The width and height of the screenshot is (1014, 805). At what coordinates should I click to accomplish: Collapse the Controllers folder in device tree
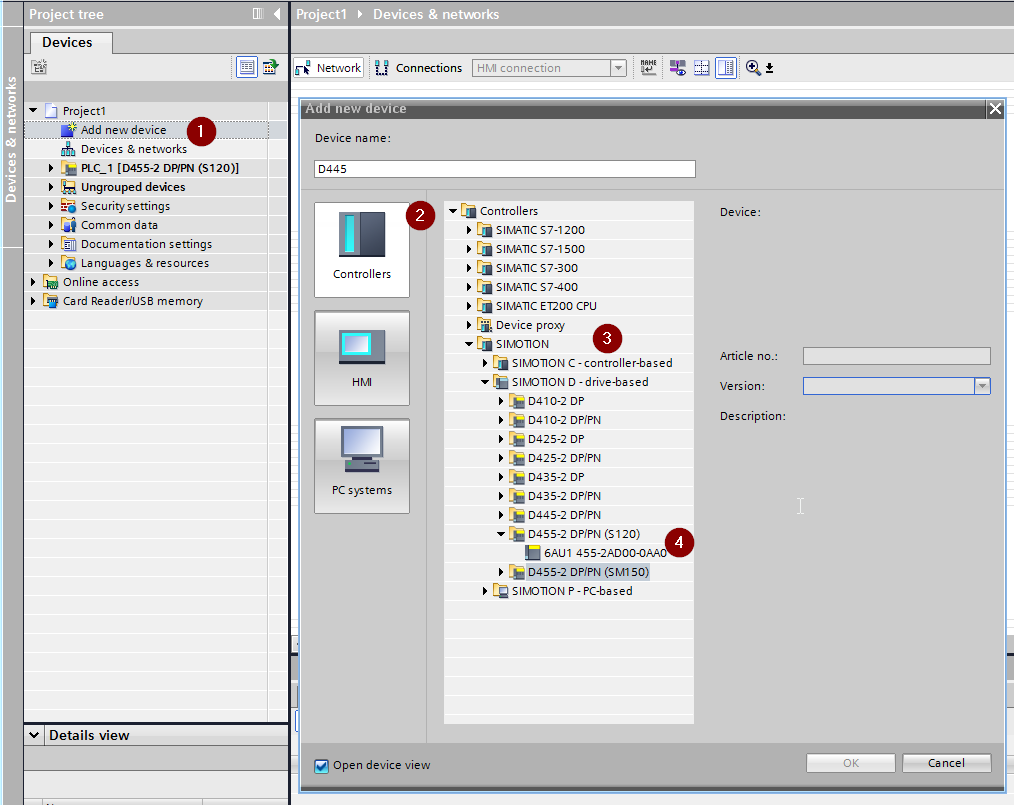click(x=453, y=211)
